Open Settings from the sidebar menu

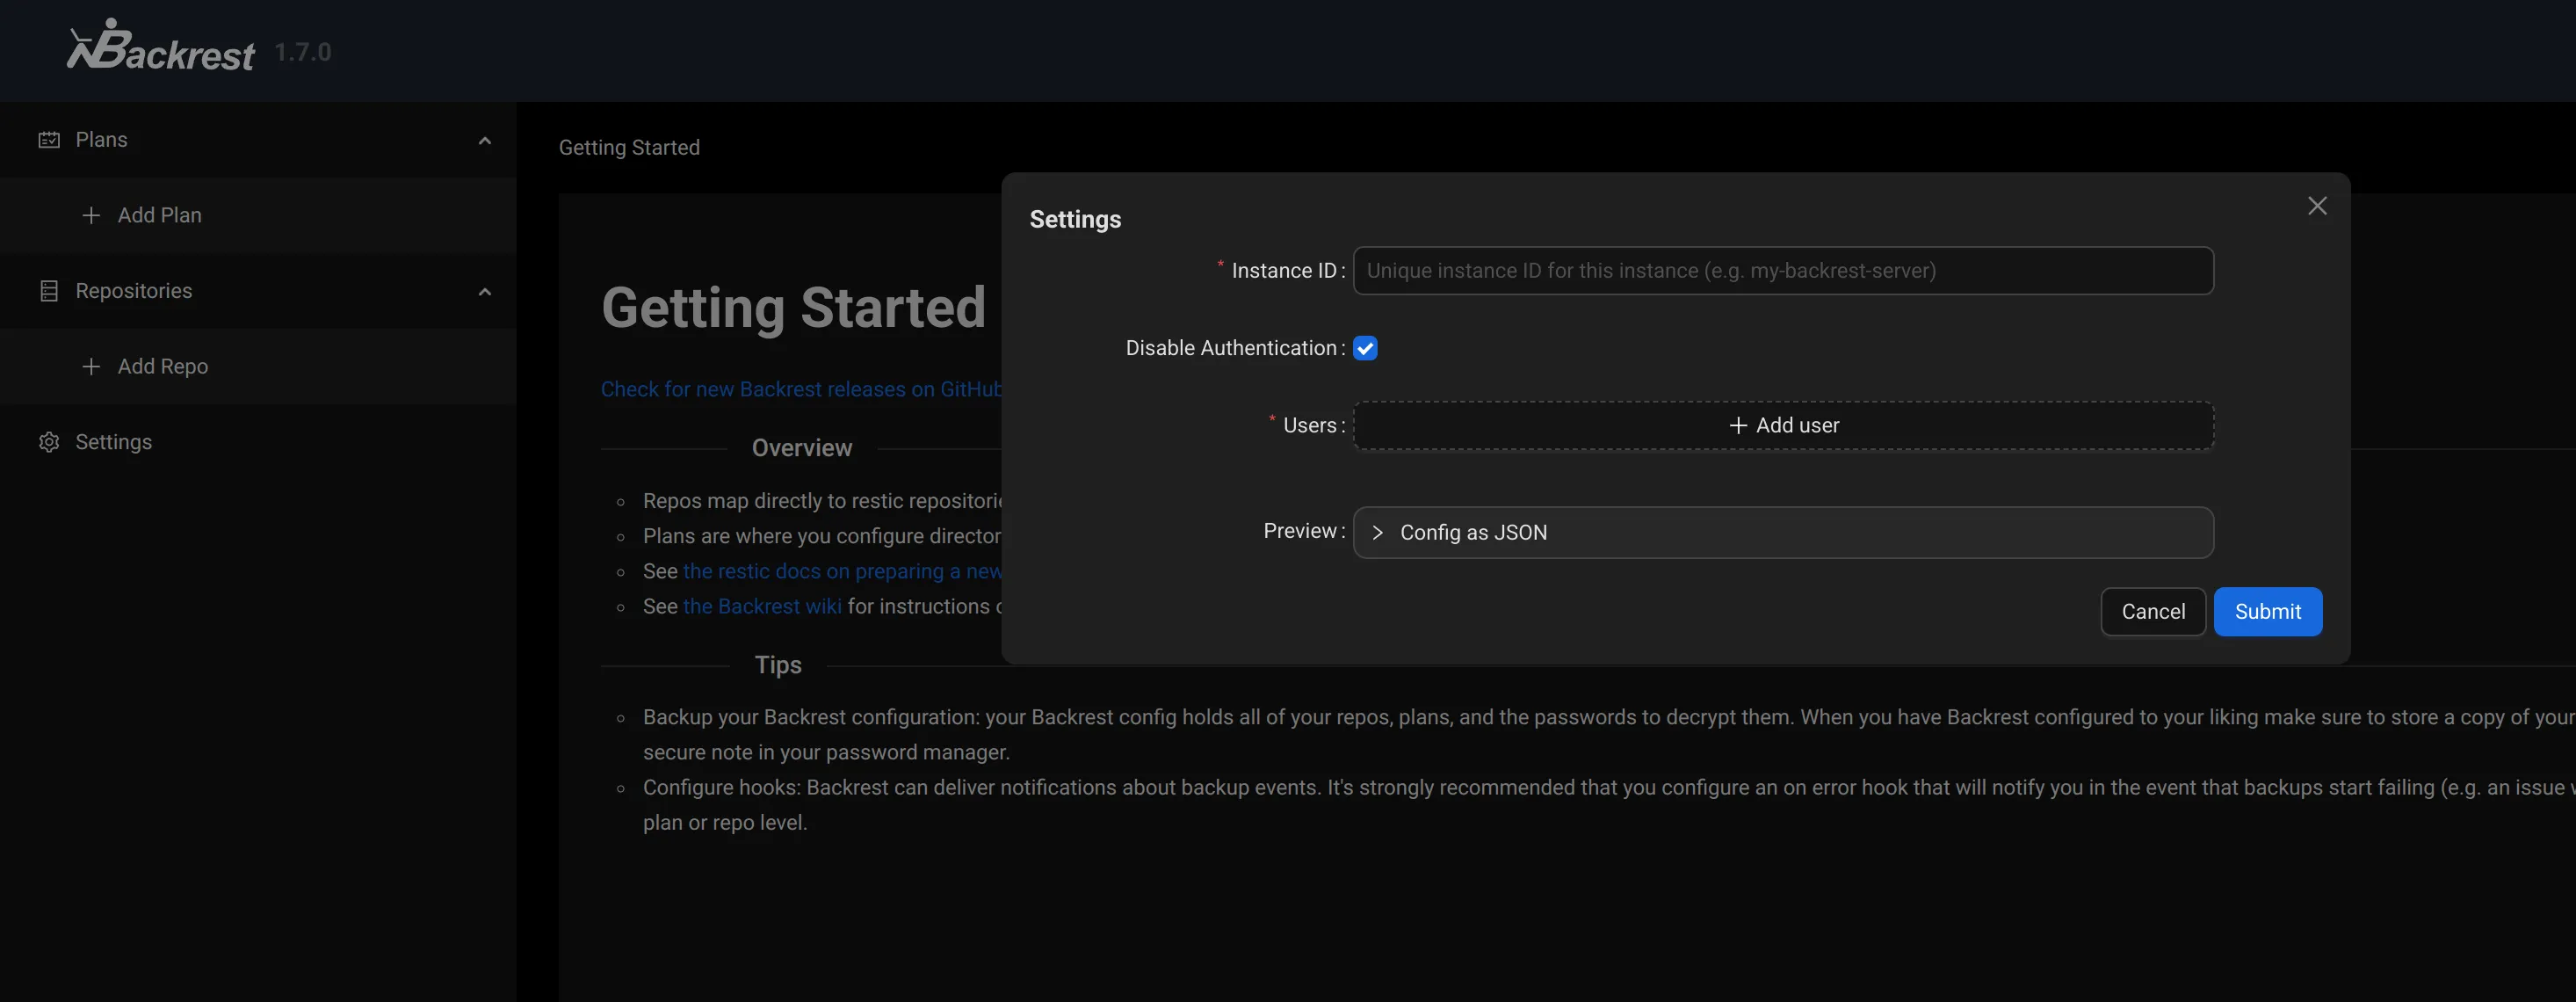[258, 442]
